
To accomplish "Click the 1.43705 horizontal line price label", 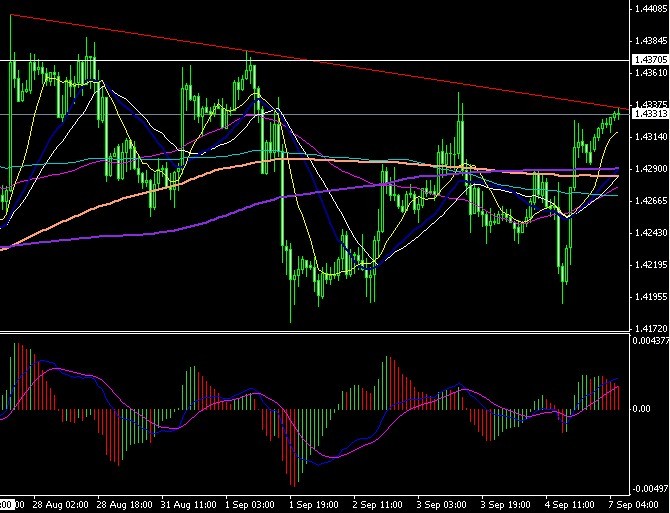I will click(651, 59).
